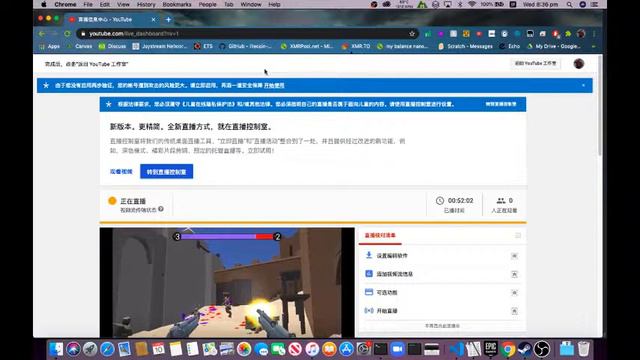This screenshot has width=640, height=360.
Task: Open a new tab with the plus button
Action: [x=168, y=19]
